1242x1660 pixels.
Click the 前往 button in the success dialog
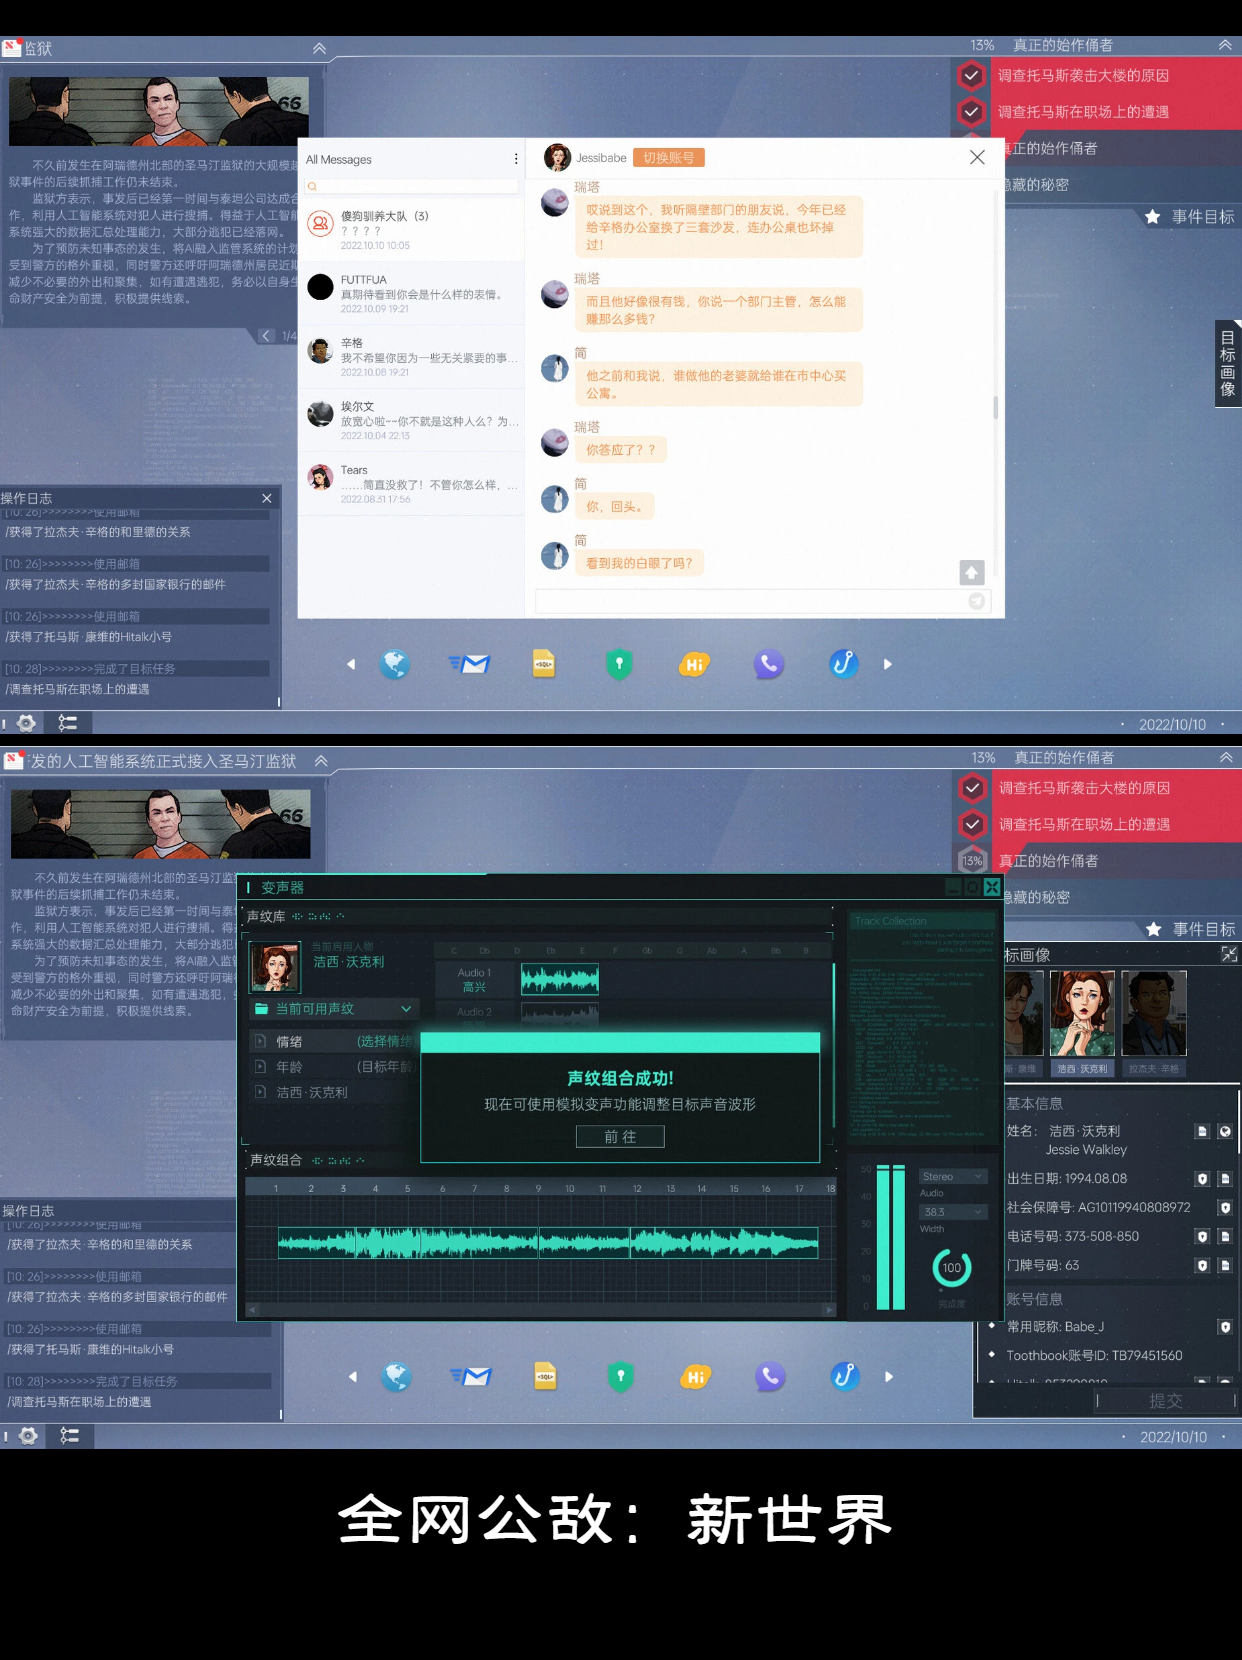620,1136
